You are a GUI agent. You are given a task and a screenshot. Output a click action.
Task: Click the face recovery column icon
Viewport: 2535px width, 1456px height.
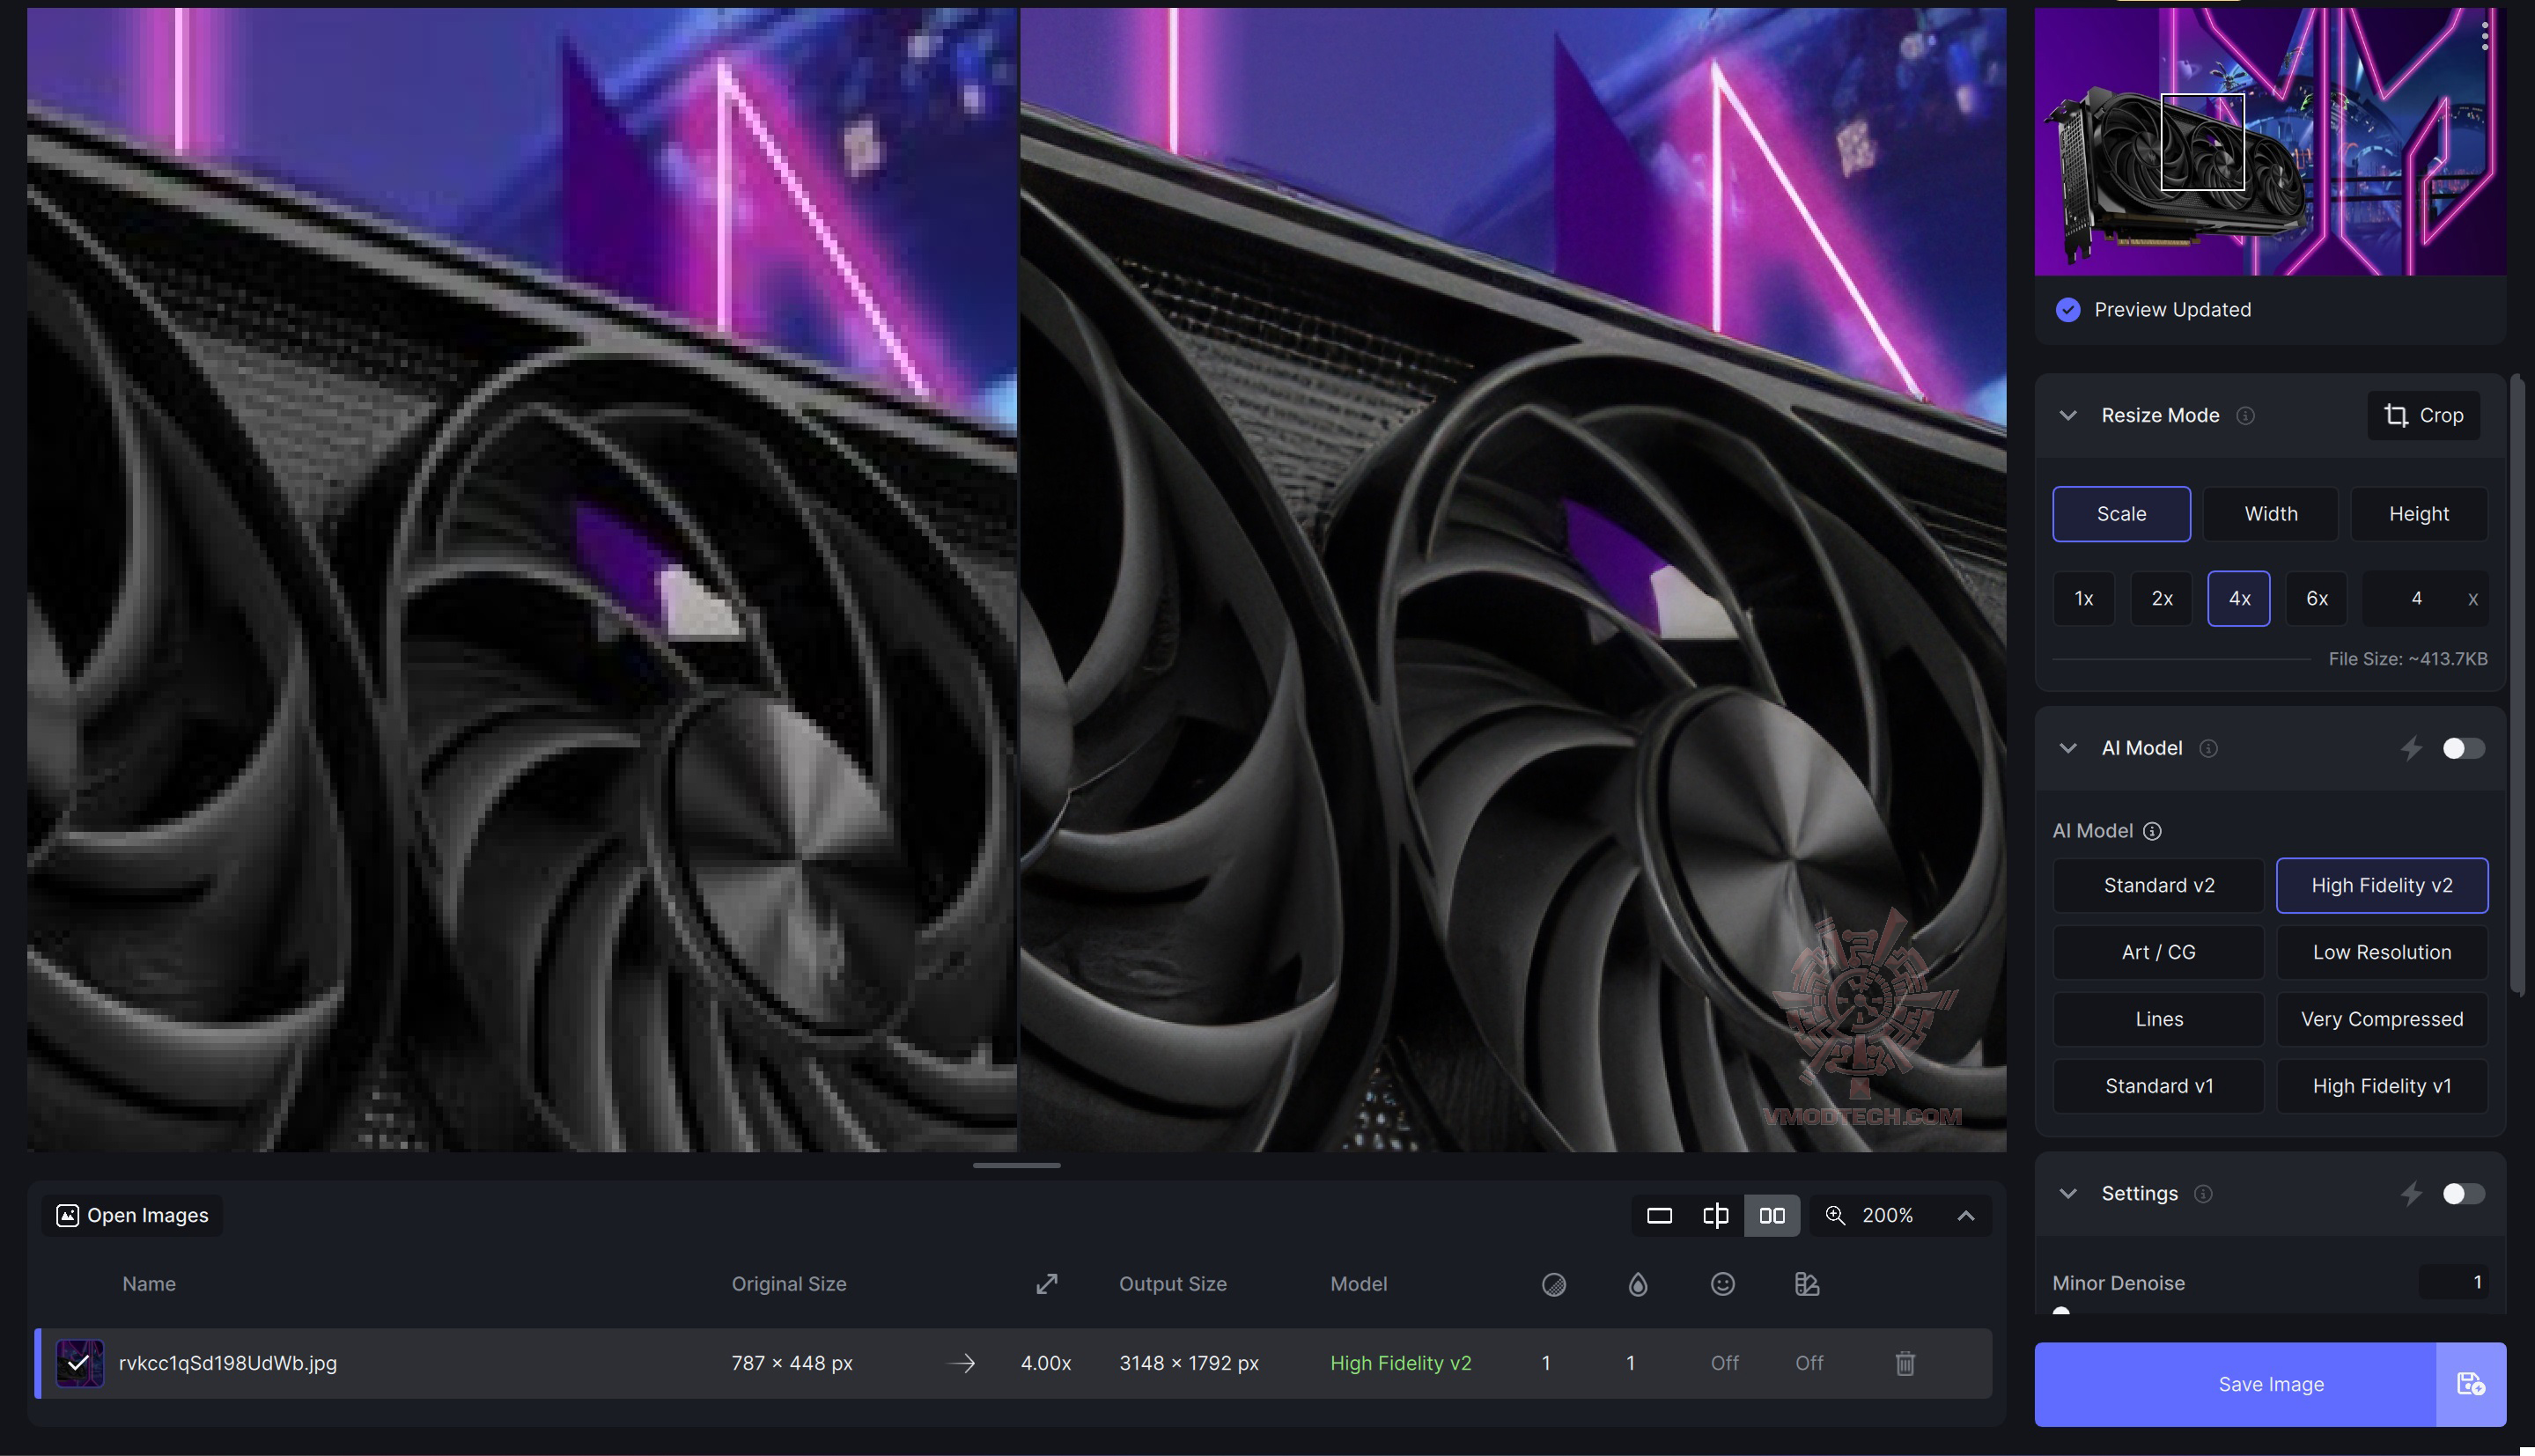[1722, 1284]
